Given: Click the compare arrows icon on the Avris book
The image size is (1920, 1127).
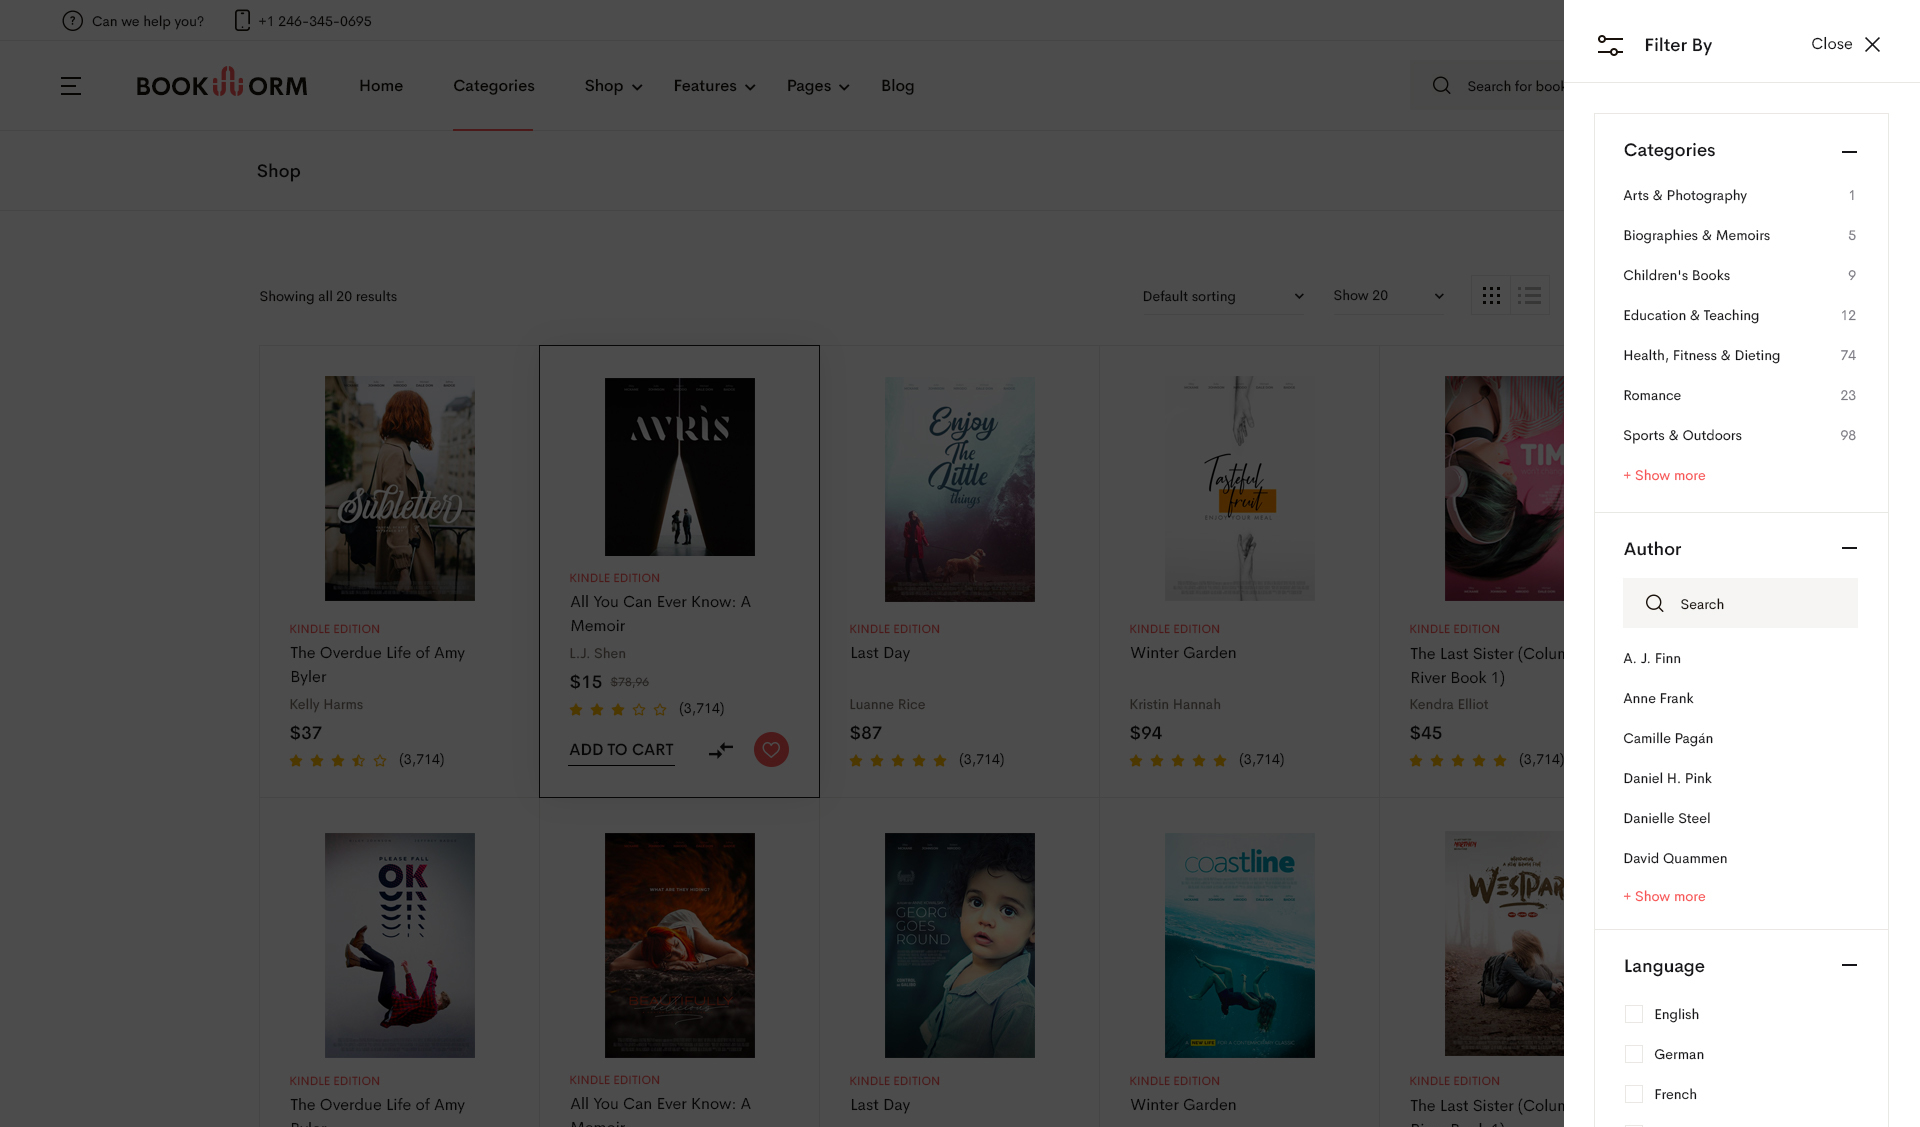Looking at the screenshot, I should pyautogui.click(x=721, y=750).
